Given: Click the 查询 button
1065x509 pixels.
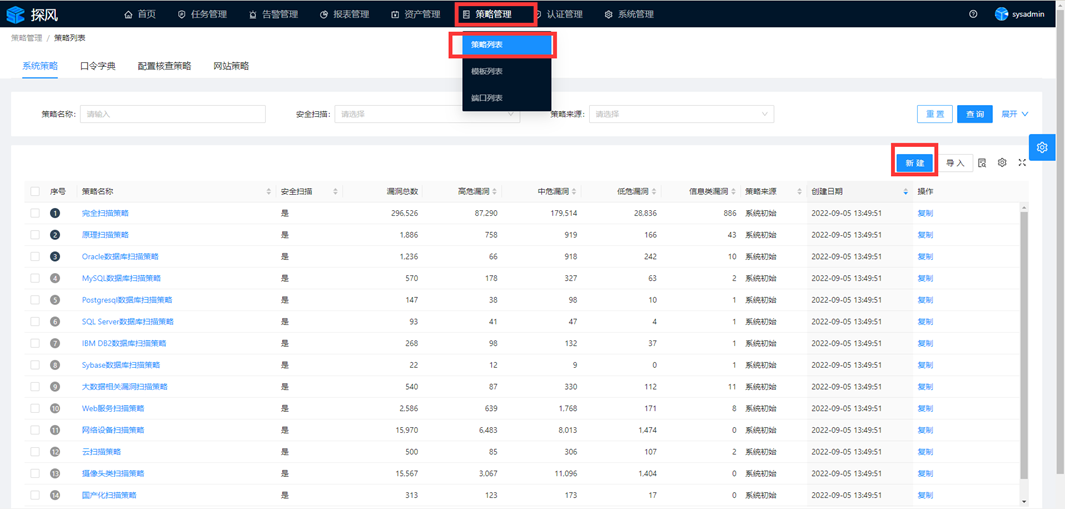Looking at the screenshot, I should [975, 114].
